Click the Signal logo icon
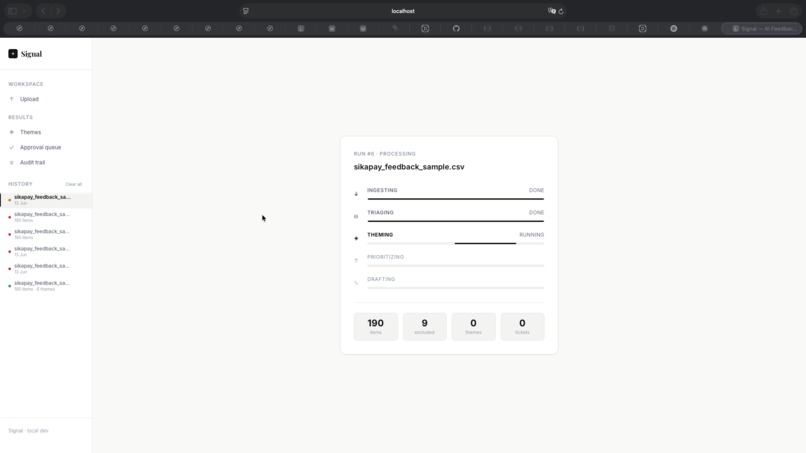 [x=13, y=53]
